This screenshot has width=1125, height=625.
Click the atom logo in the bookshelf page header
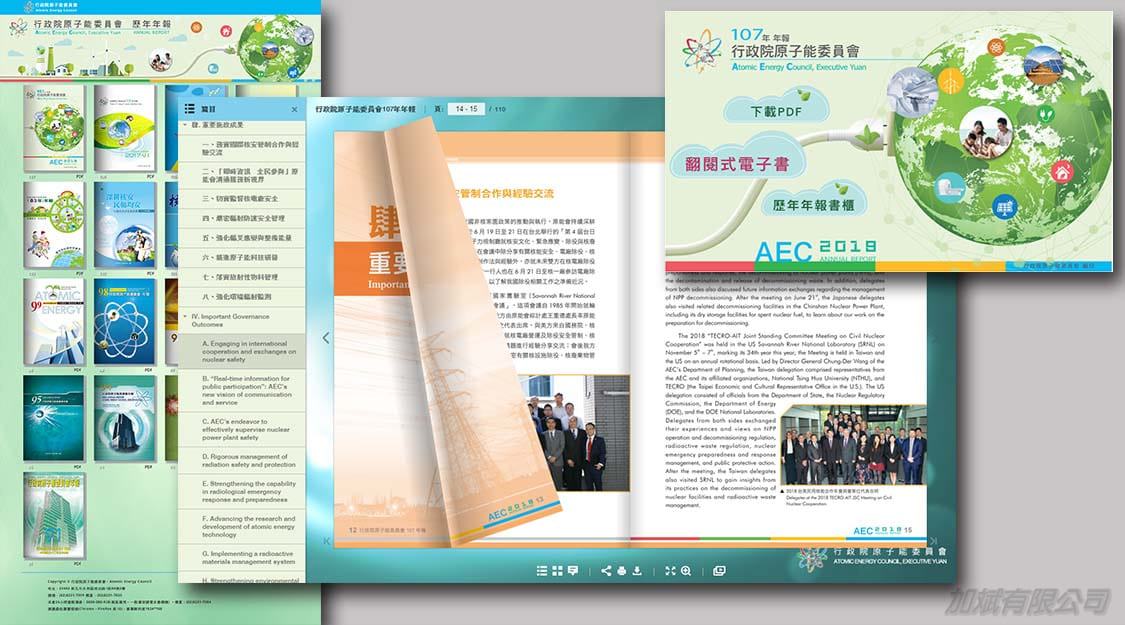(19, 27)
